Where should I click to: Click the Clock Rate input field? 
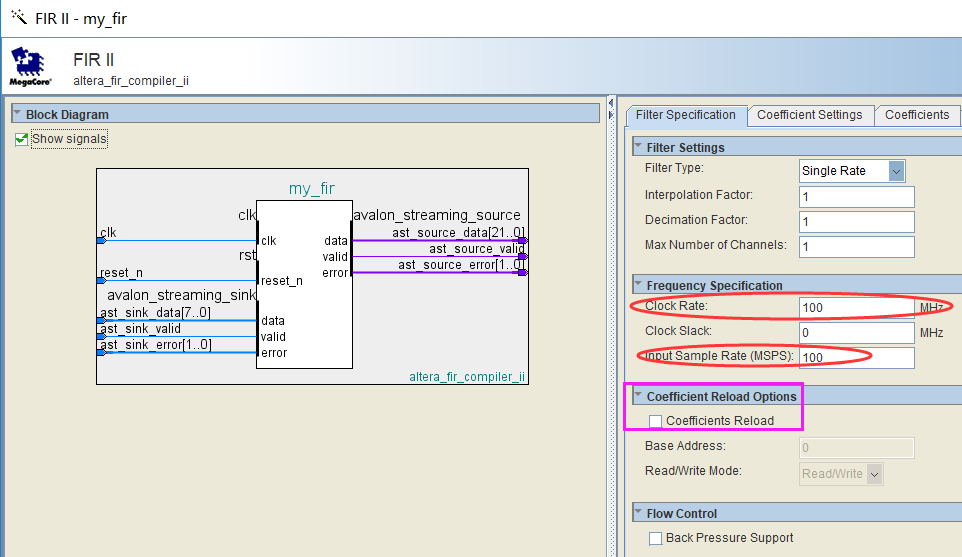click(x=856, y=307)
